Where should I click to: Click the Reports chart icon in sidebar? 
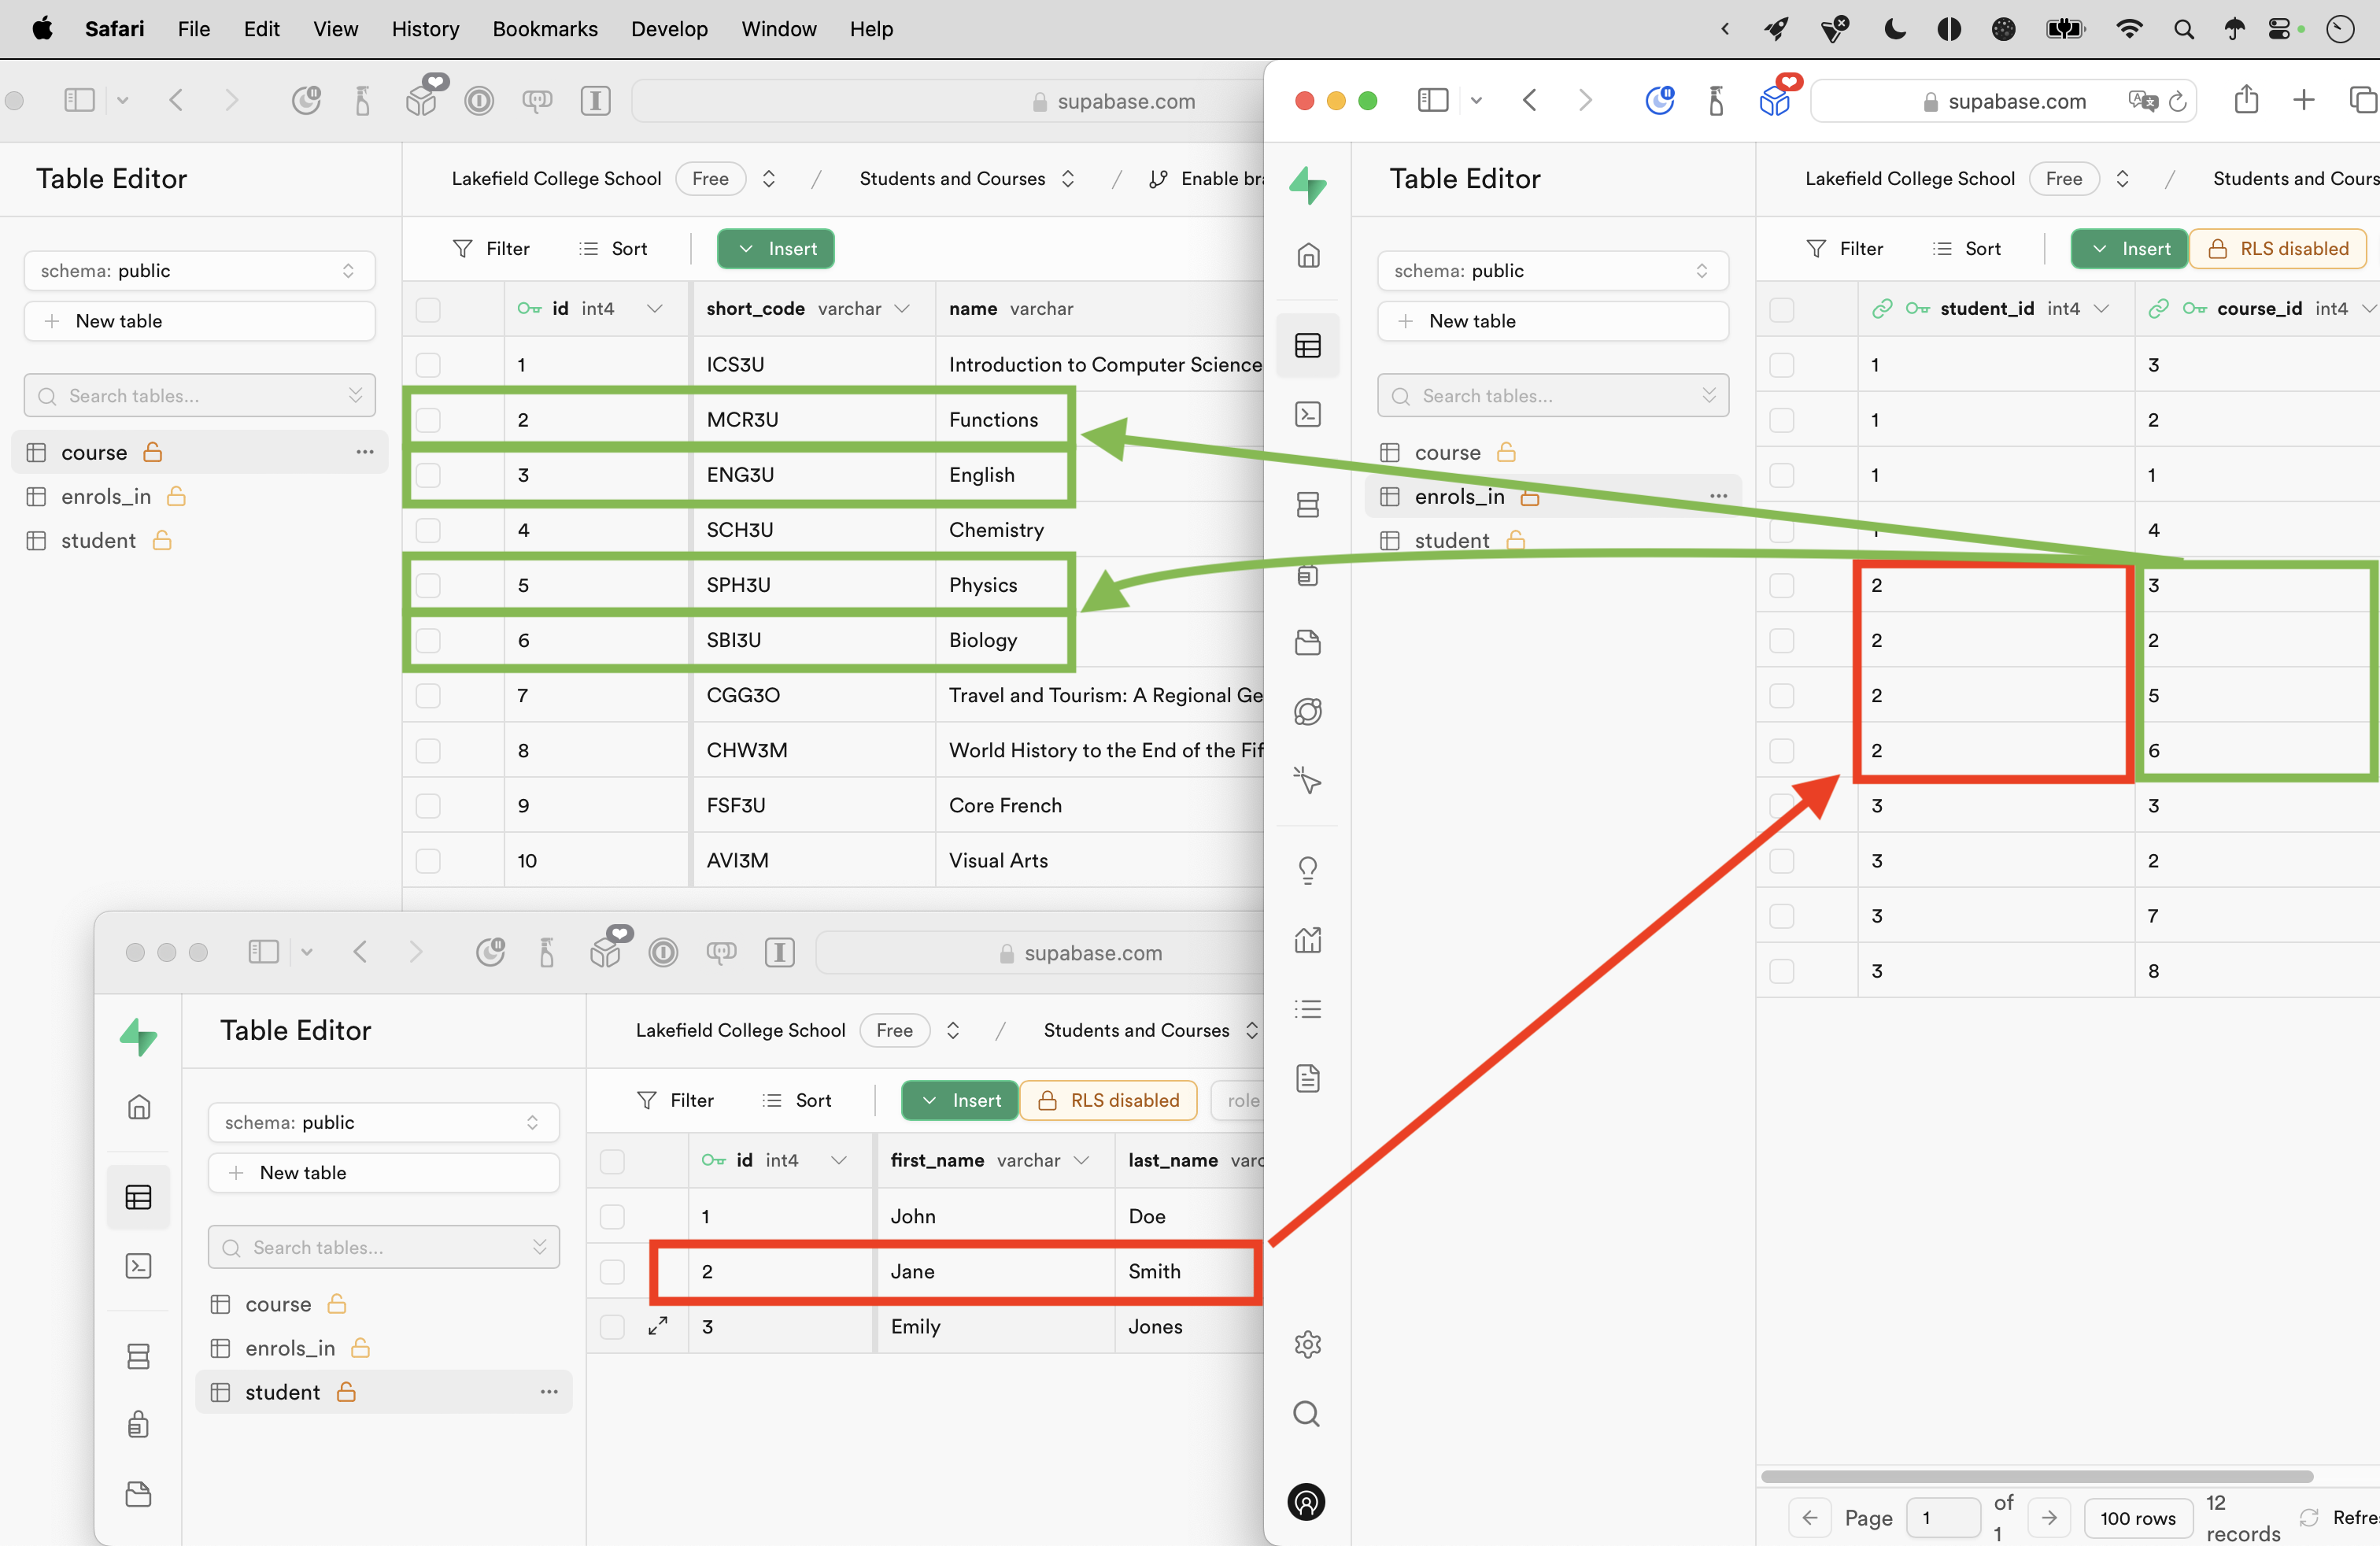coord(1308,939)
